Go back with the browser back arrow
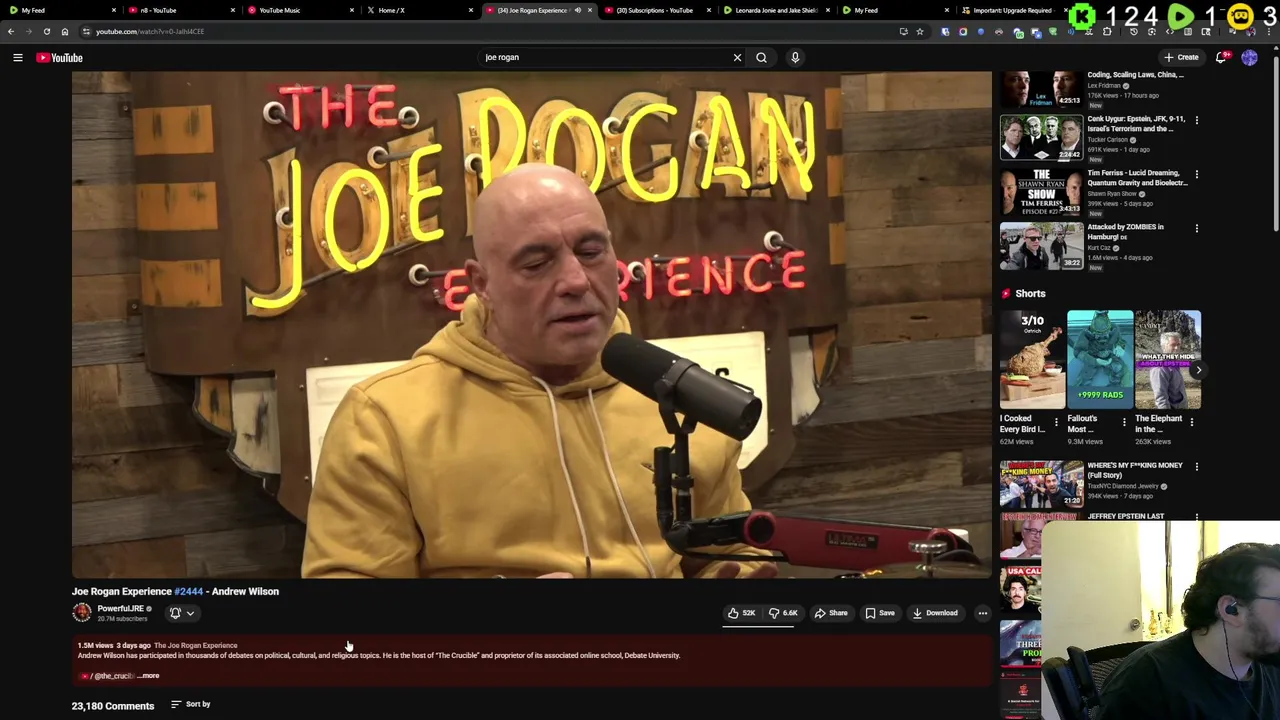The image size is (1280, 720). pyautogui.click(x=11, y=32)
